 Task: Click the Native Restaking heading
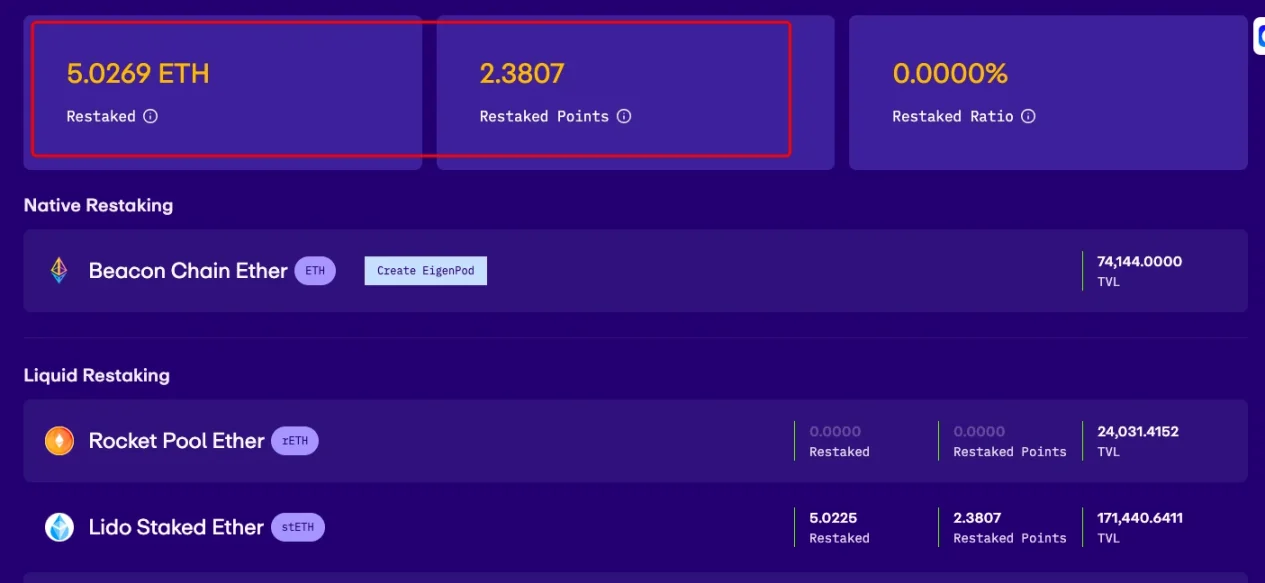pyautogui.click(x=98, y=205)
